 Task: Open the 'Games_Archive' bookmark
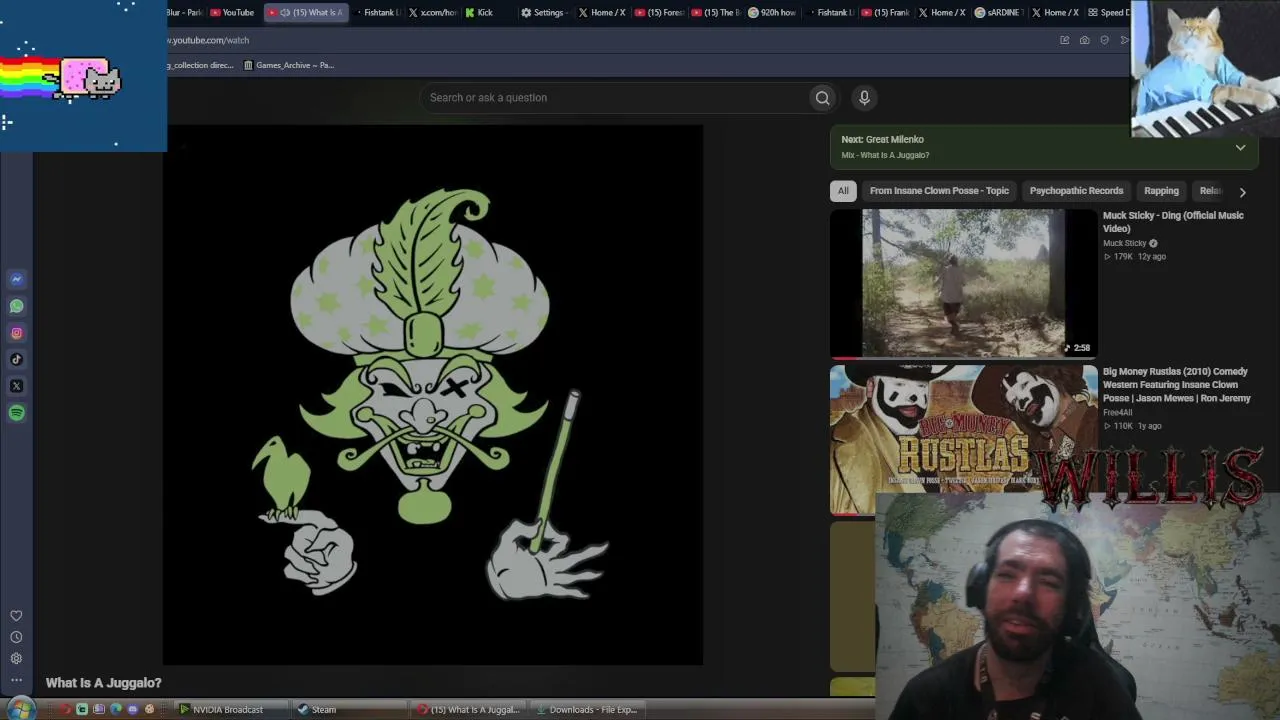[289, 65]
